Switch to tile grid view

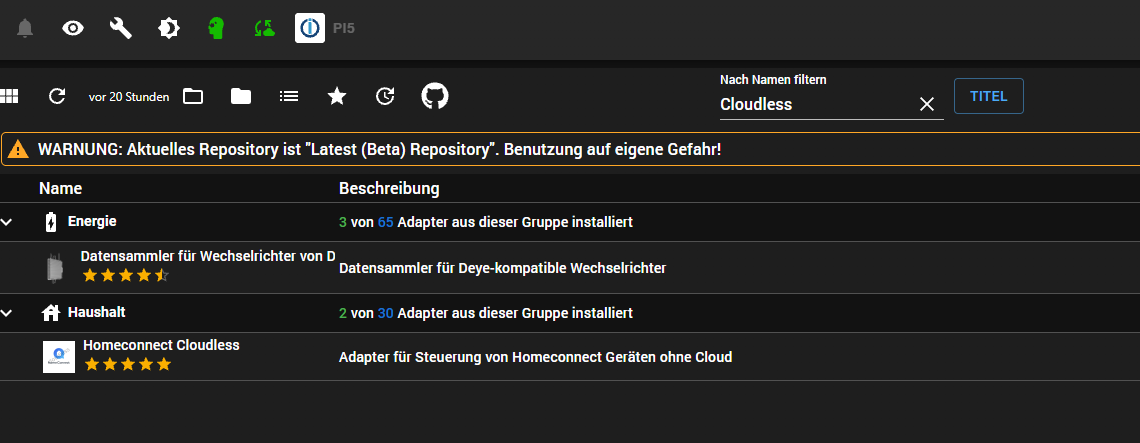coord(10,96)
